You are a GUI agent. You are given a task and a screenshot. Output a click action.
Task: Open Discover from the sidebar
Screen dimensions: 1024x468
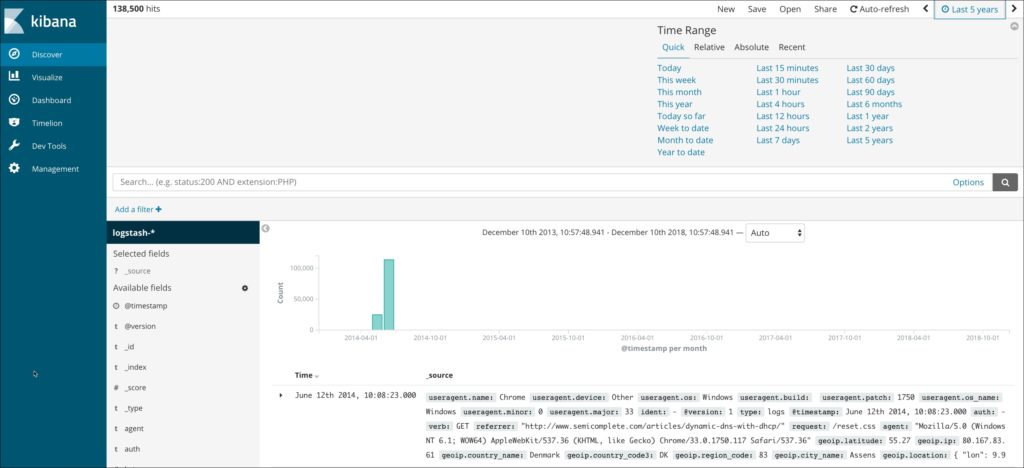click(x=52, y=55)
